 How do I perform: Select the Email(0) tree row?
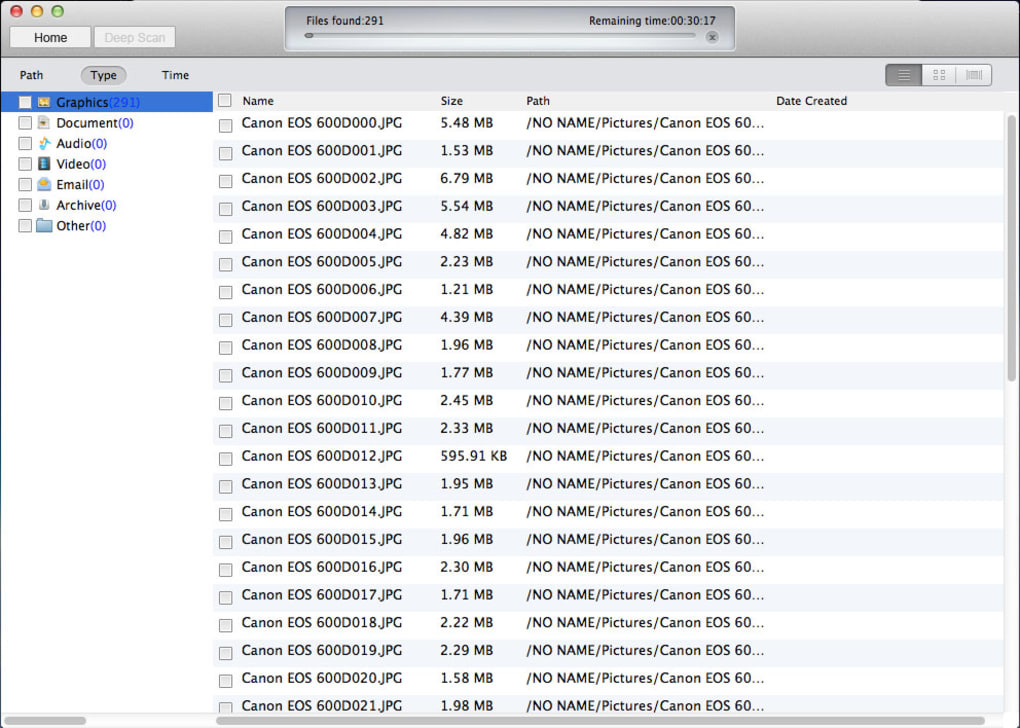click(x=107, y=184)
